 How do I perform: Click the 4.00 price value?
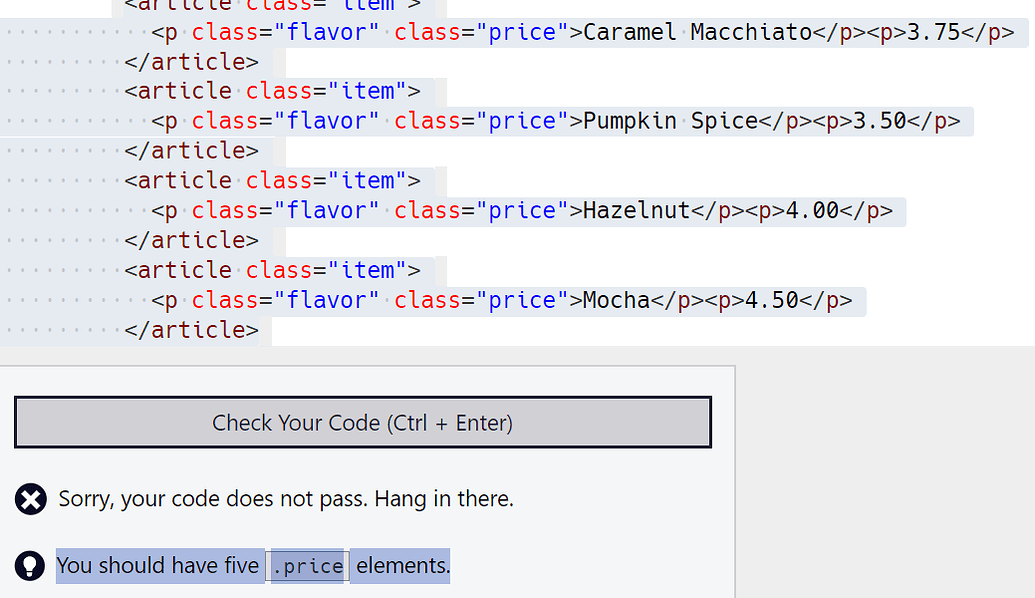[812, 211]
